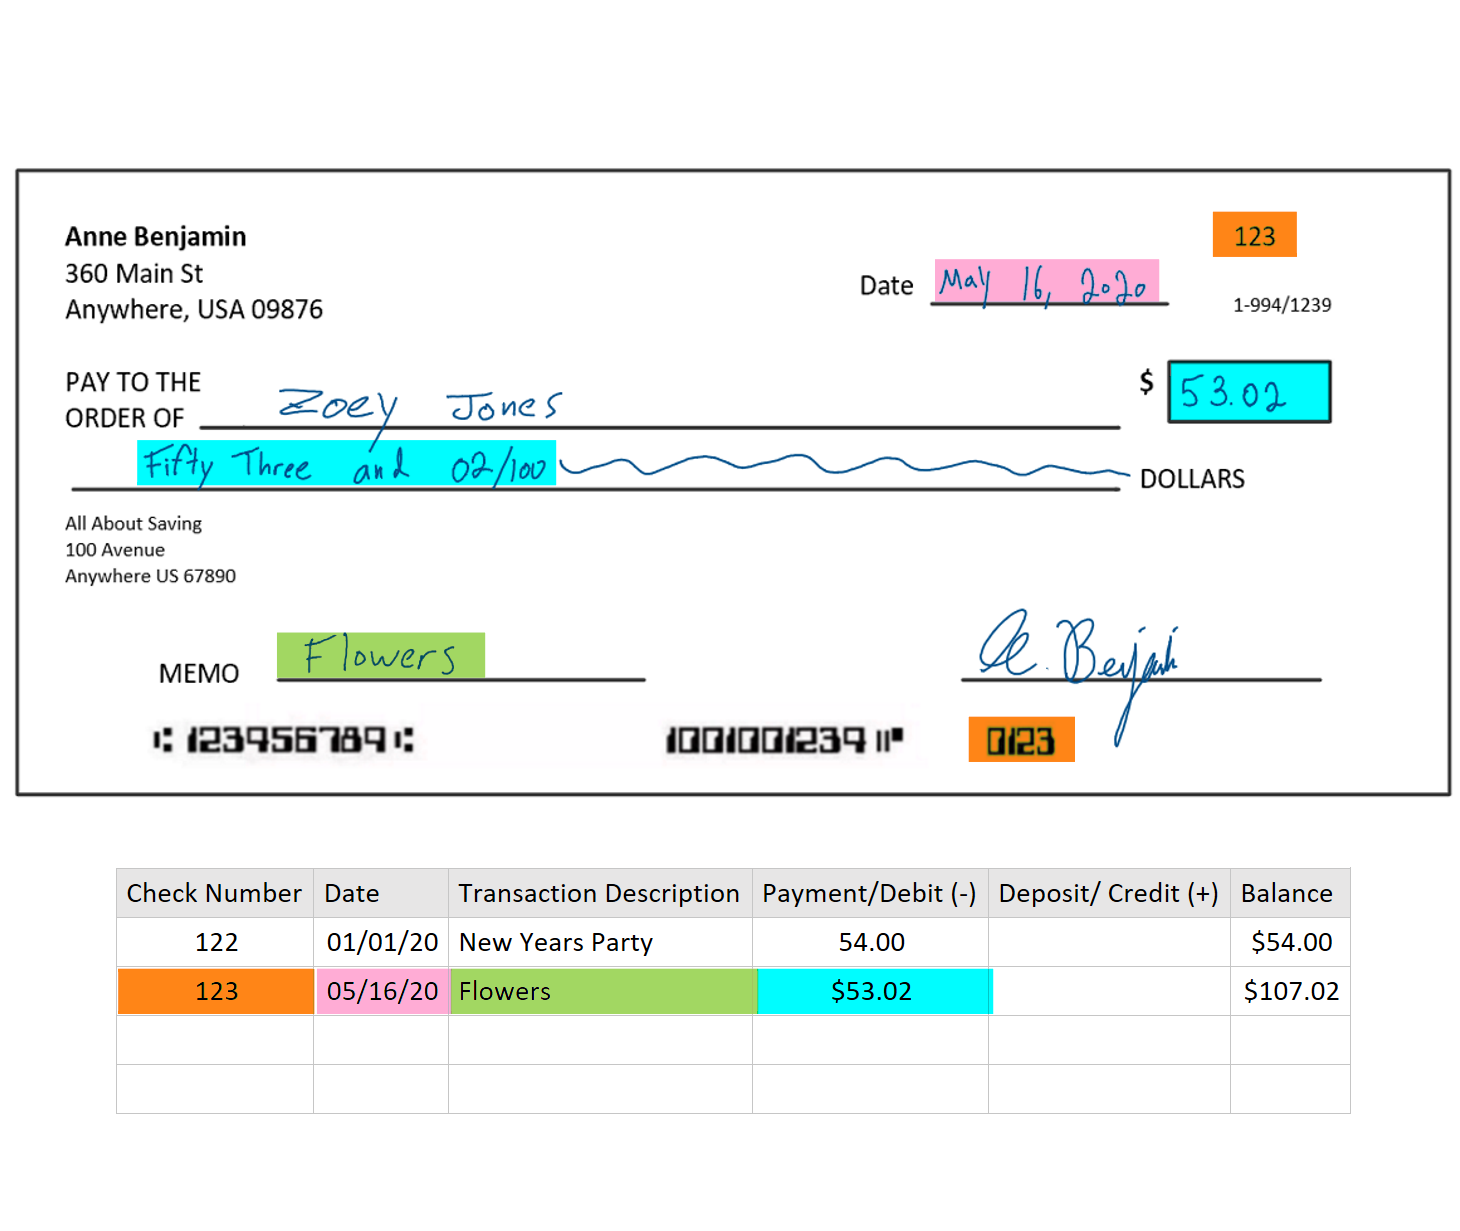1460x1231 pixels.
Task: Select the handwritten date "May 16, 2020"
Action: point(1047,282)
